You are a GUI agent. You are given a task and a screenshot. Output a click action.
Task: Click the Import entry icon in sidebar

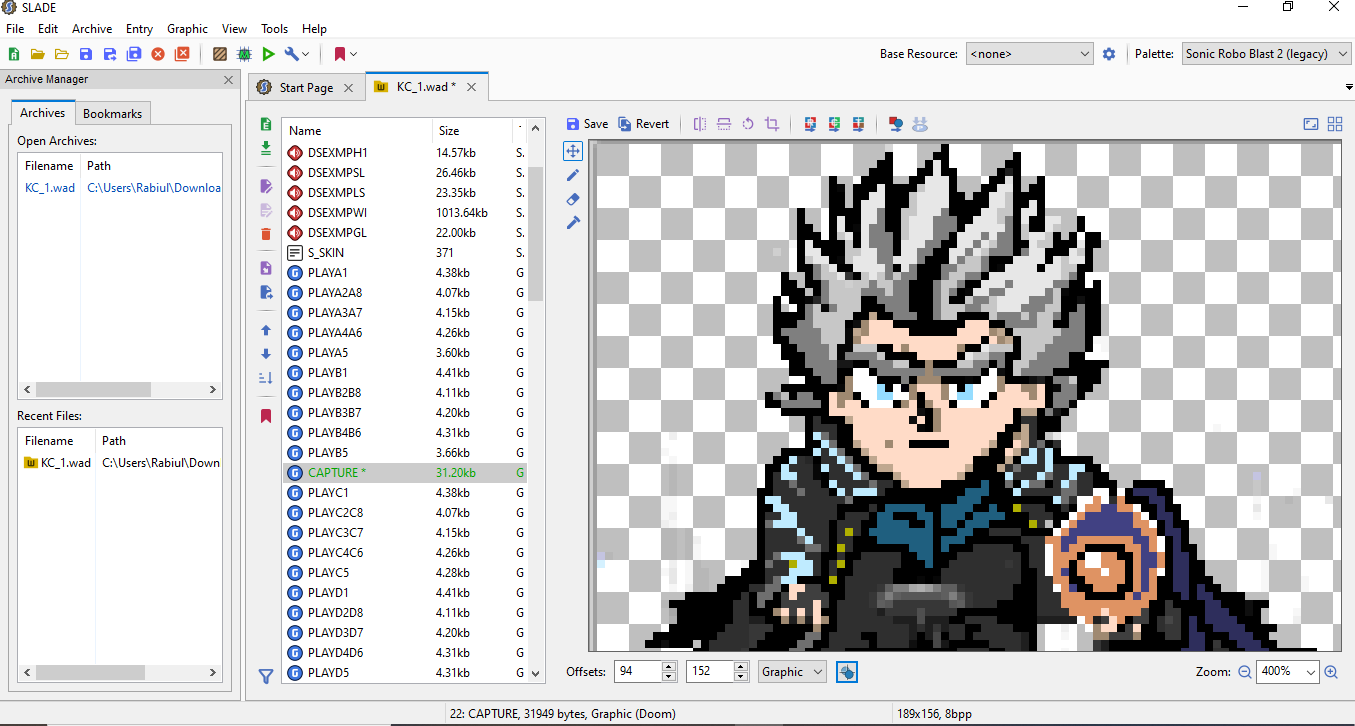[265, 268]
